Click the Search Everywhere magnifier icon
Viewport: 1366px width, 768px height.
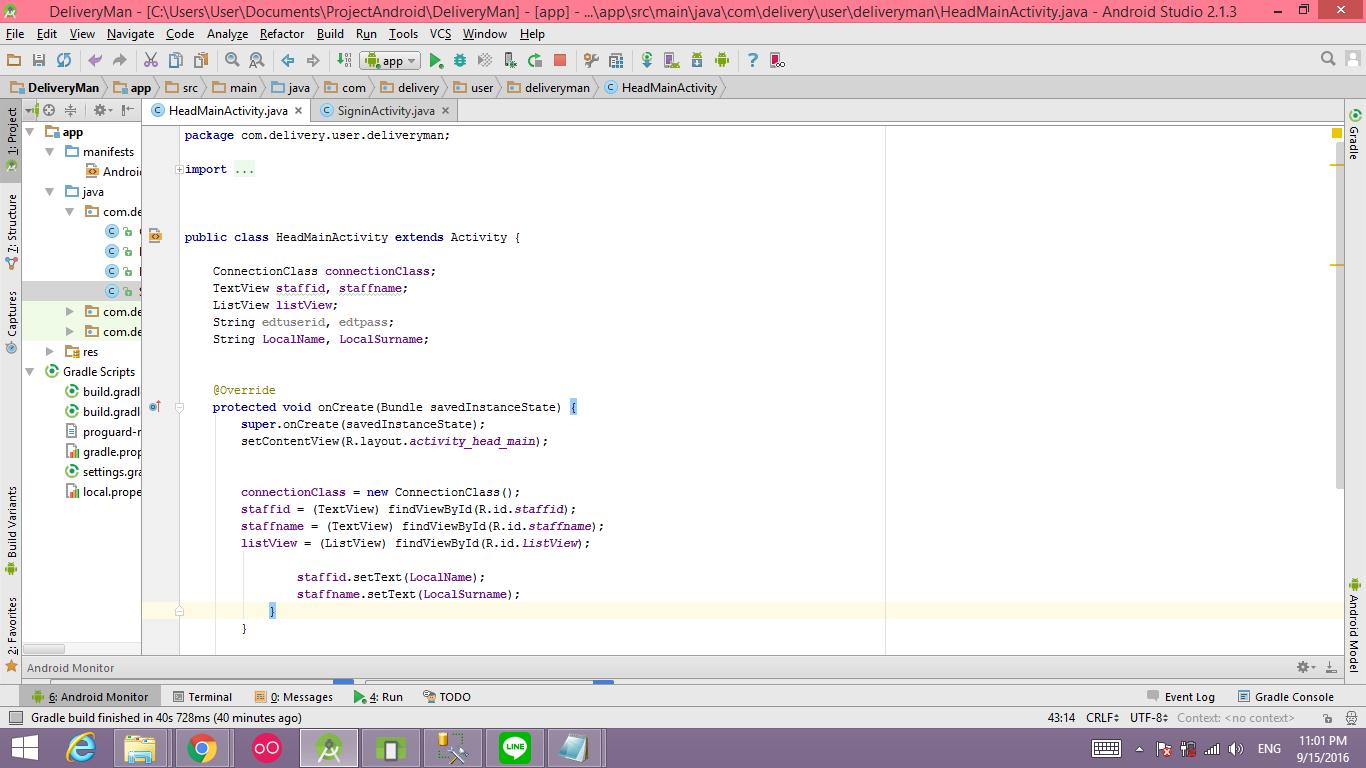pos(1328,60)
